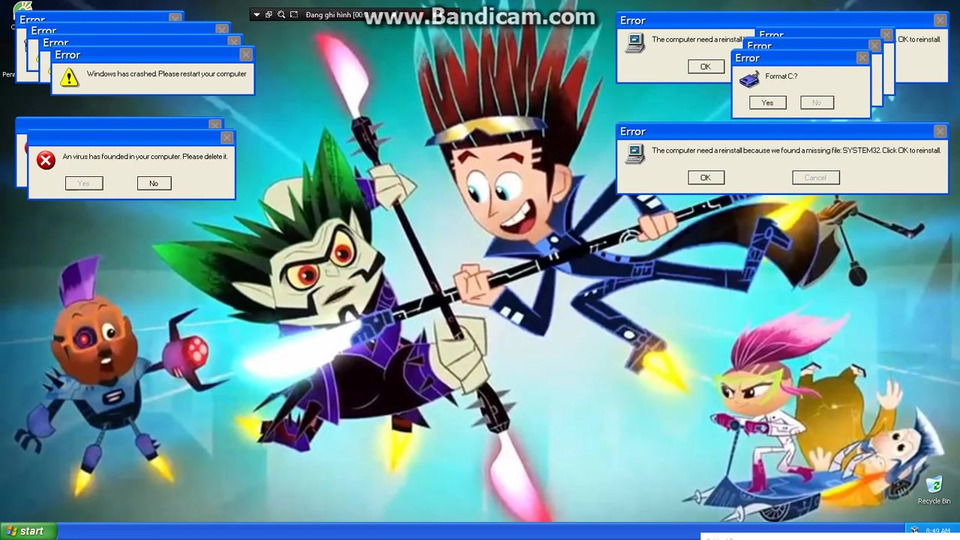Viewport: 960px width, 540px height.
Task: Click the computer icon in the top-right reinstall dialog
Action: (635, 43)
